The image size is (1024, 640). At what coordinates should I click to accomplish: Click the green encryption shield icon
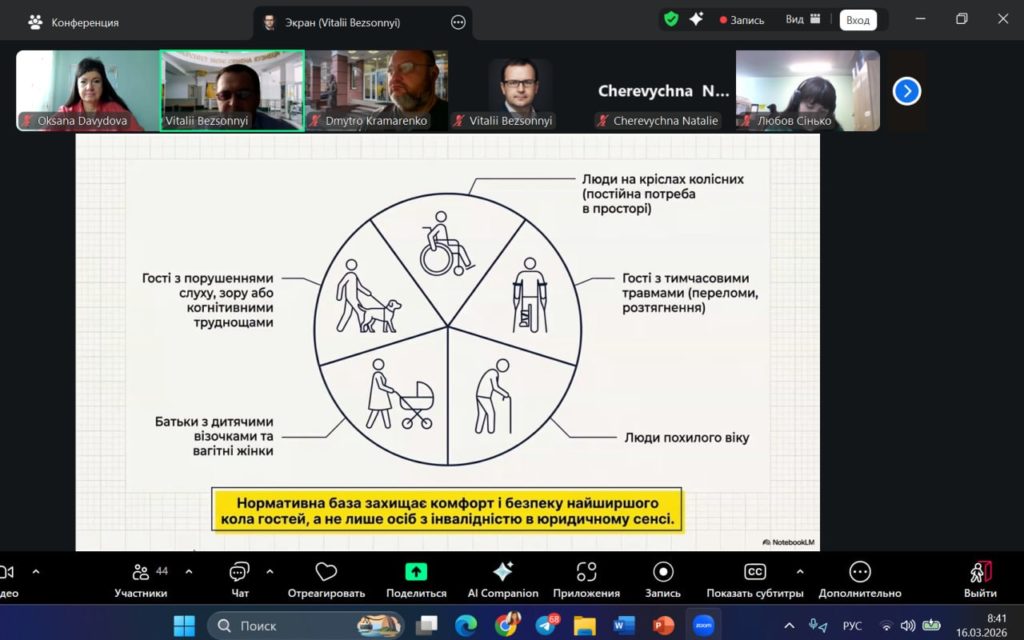tap(671, 19)
